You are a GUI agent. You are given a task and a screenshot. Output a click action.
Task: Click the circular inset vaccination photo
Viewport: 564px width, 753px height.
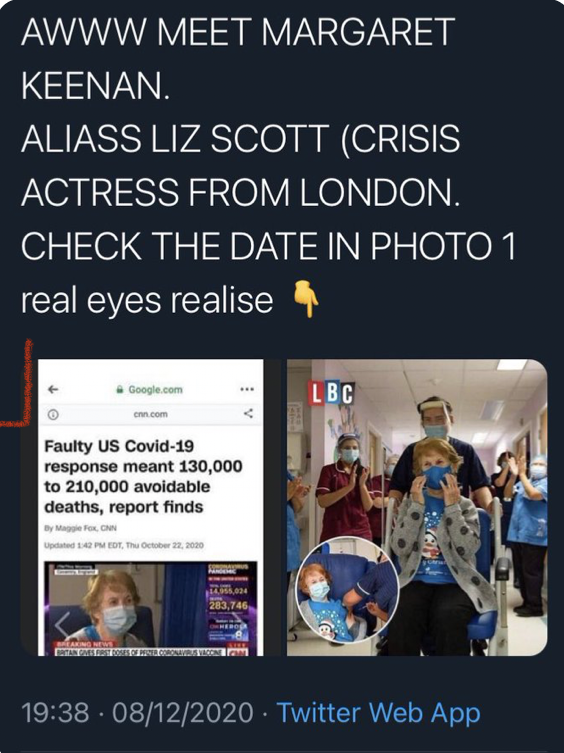tap(347, 590)
